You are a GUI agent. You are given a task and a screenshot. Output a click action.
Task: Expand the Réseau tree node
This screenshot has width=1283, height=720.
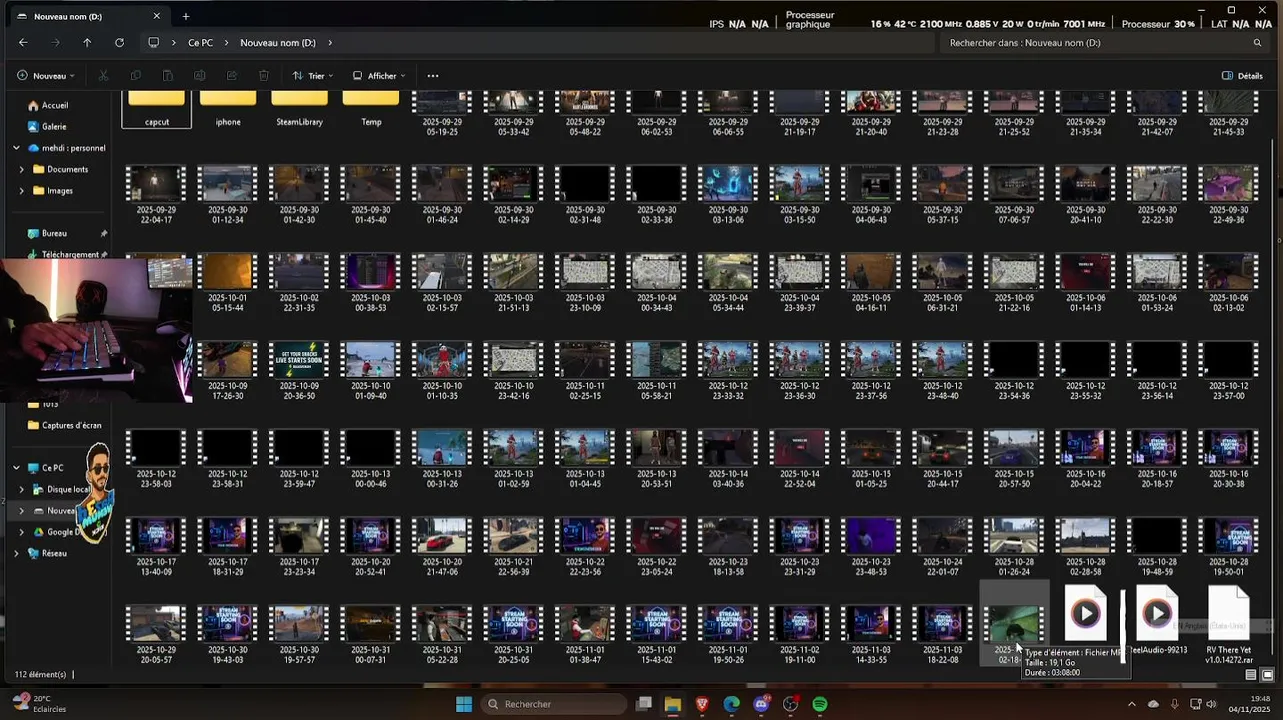click(16, 553)
